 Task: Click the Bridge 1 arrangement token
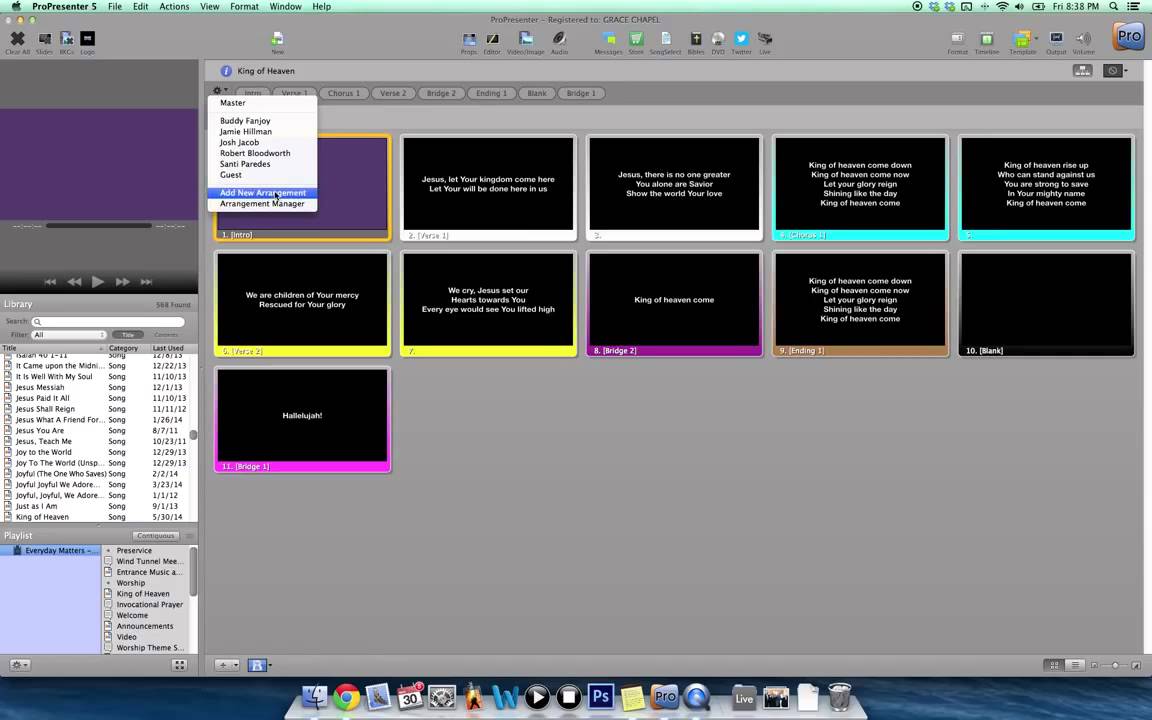coord(581,93)
